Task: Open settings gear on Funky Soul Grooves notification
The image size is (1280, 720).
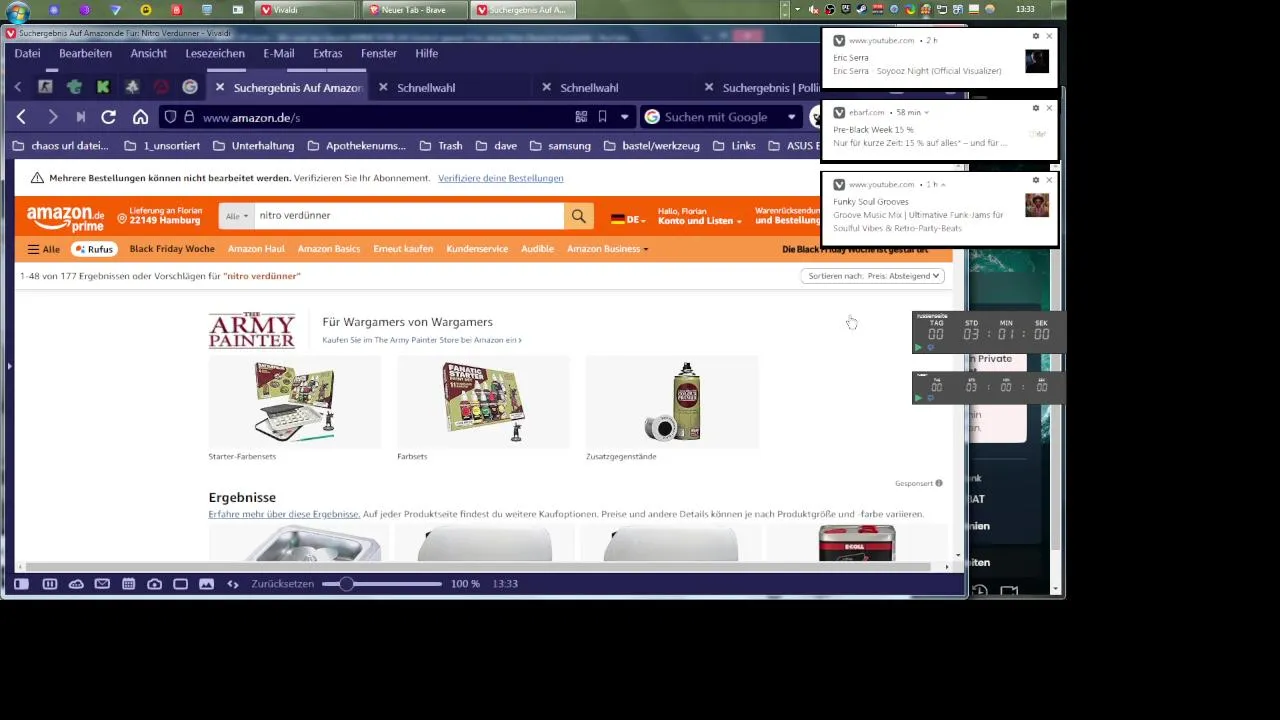Action: (1036, 180)
